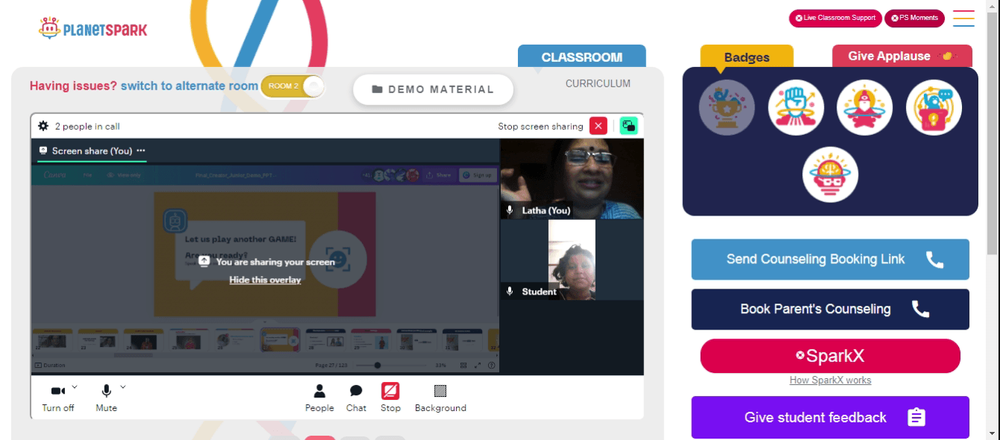Click the microphone icon beside Latha

510,210
